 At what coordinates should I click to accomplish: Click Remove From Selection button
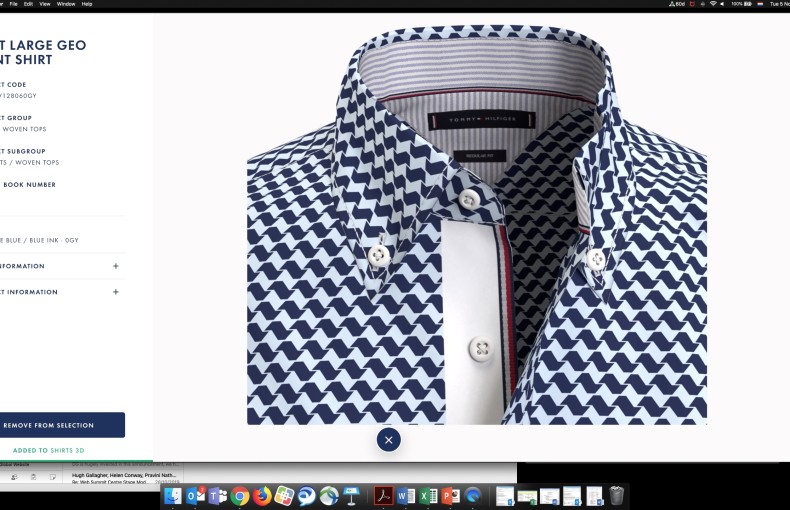click(x=60, y=425)
